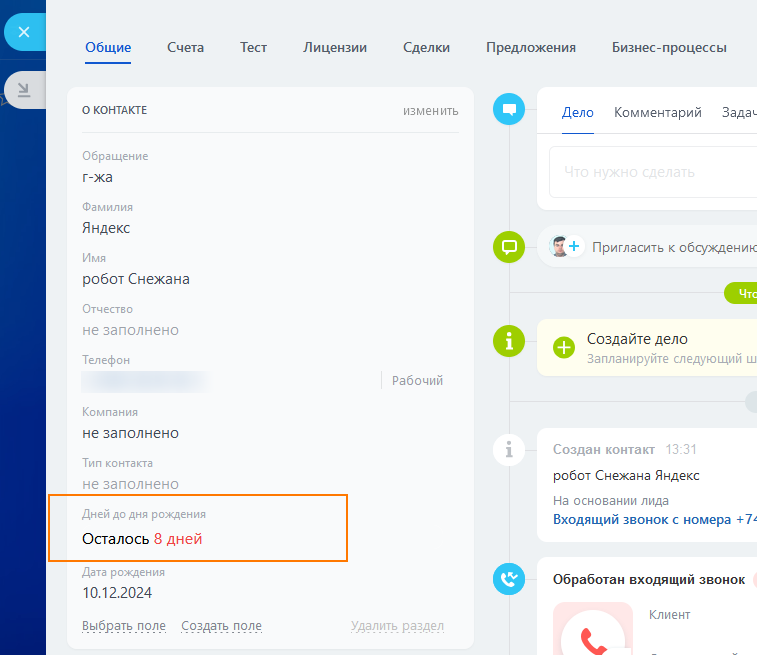Click the Создать поле link
Viewport: 757px width, 655px height.
(x=221, y=626)
